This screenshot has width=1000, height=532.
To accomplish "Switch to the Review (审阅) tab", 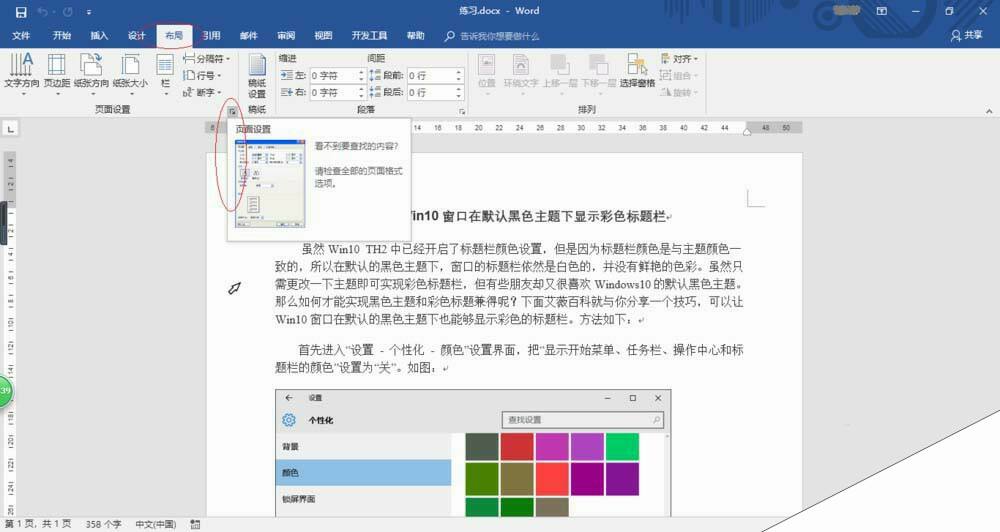I will coord(286,36).
